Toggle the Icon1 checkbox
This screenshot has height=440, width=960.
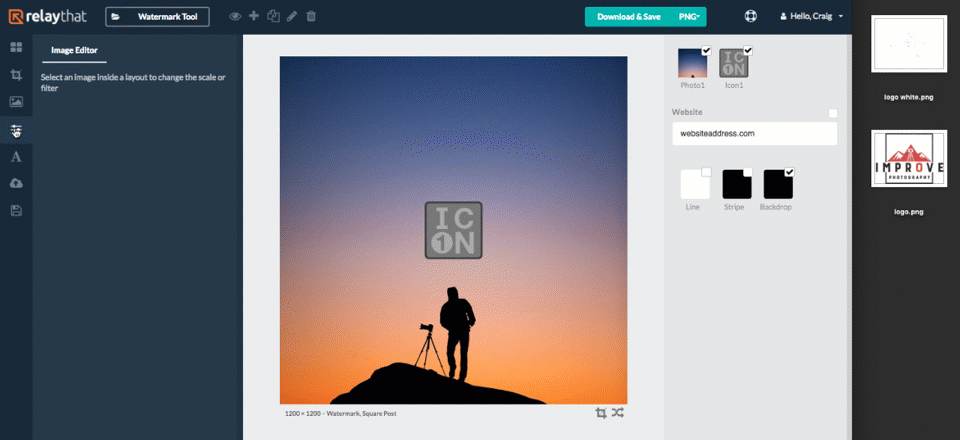click(x=748, y=51)
